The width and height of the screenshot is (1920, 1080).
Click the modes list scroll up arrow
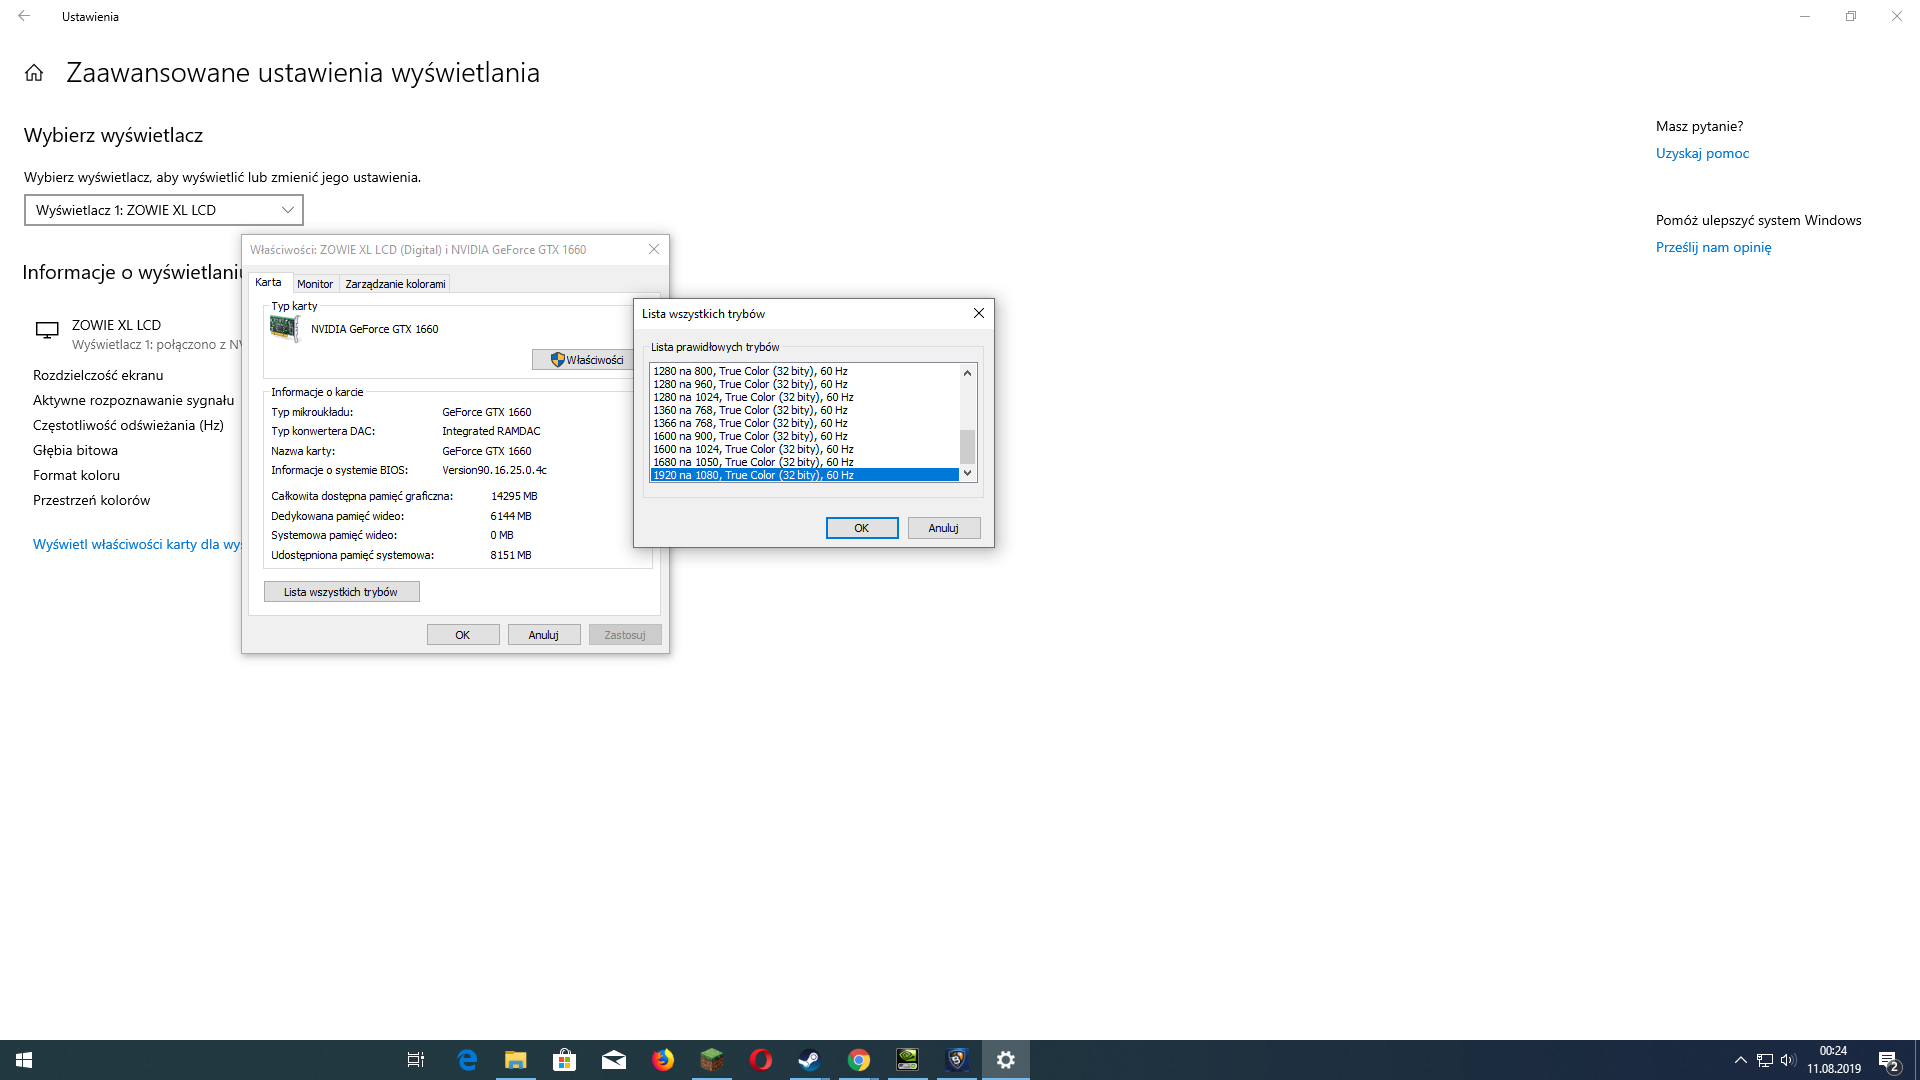point(967,373)
